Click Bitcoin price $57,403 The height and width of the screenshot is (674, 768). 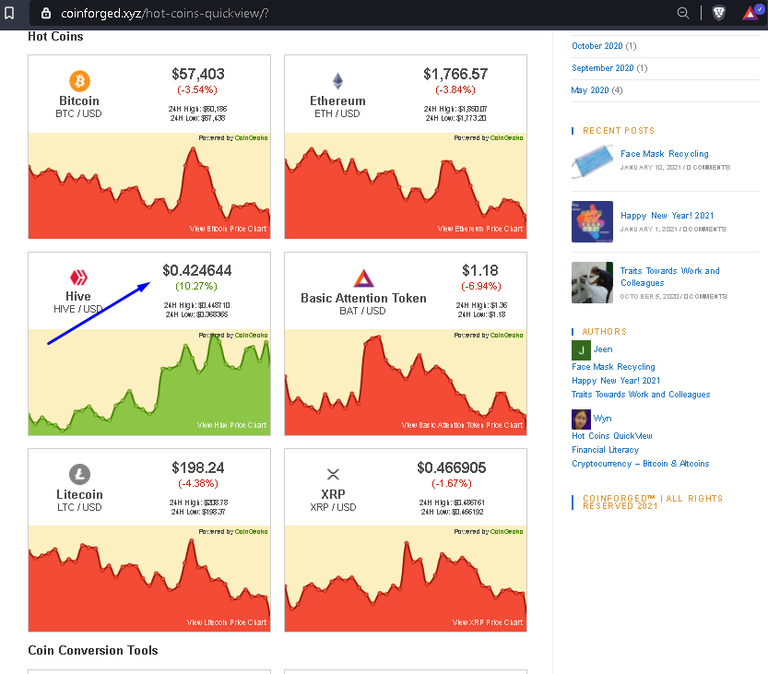[198, 74]
